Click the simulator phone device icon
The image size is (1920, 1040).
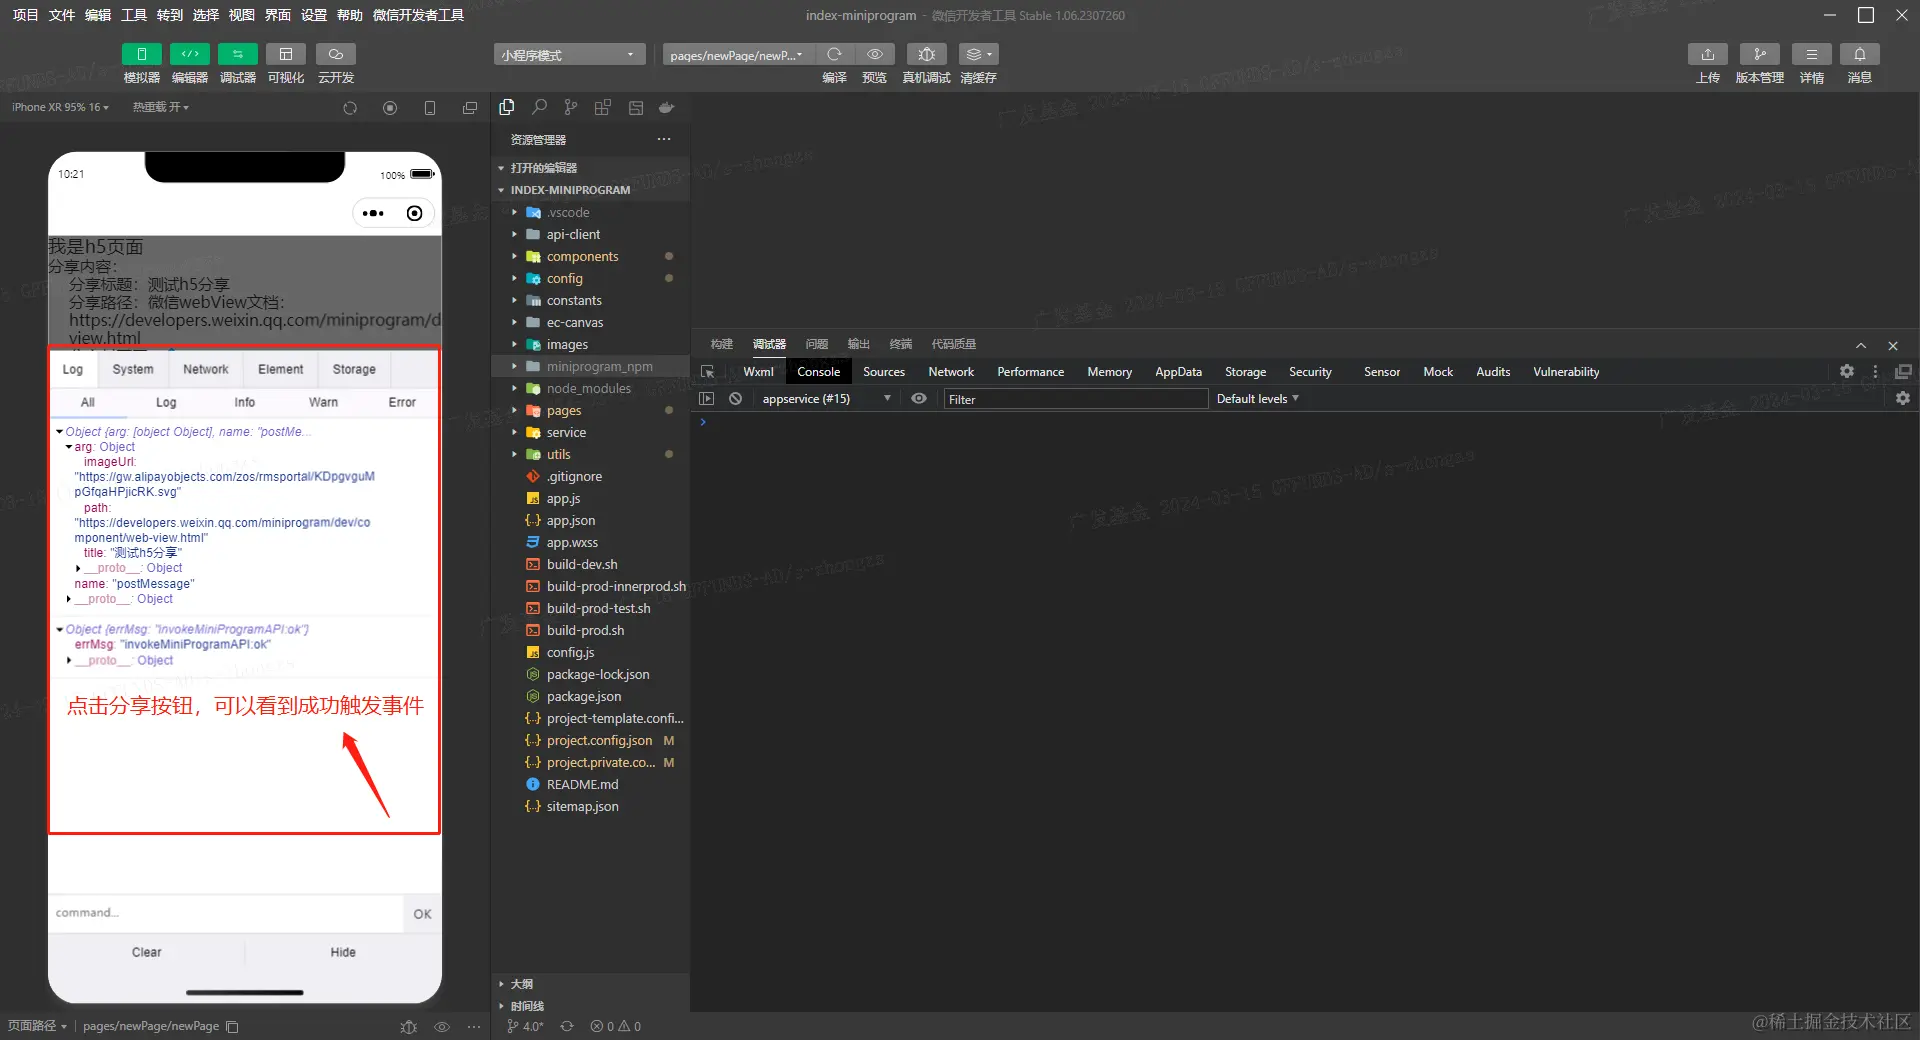[430, 108]
